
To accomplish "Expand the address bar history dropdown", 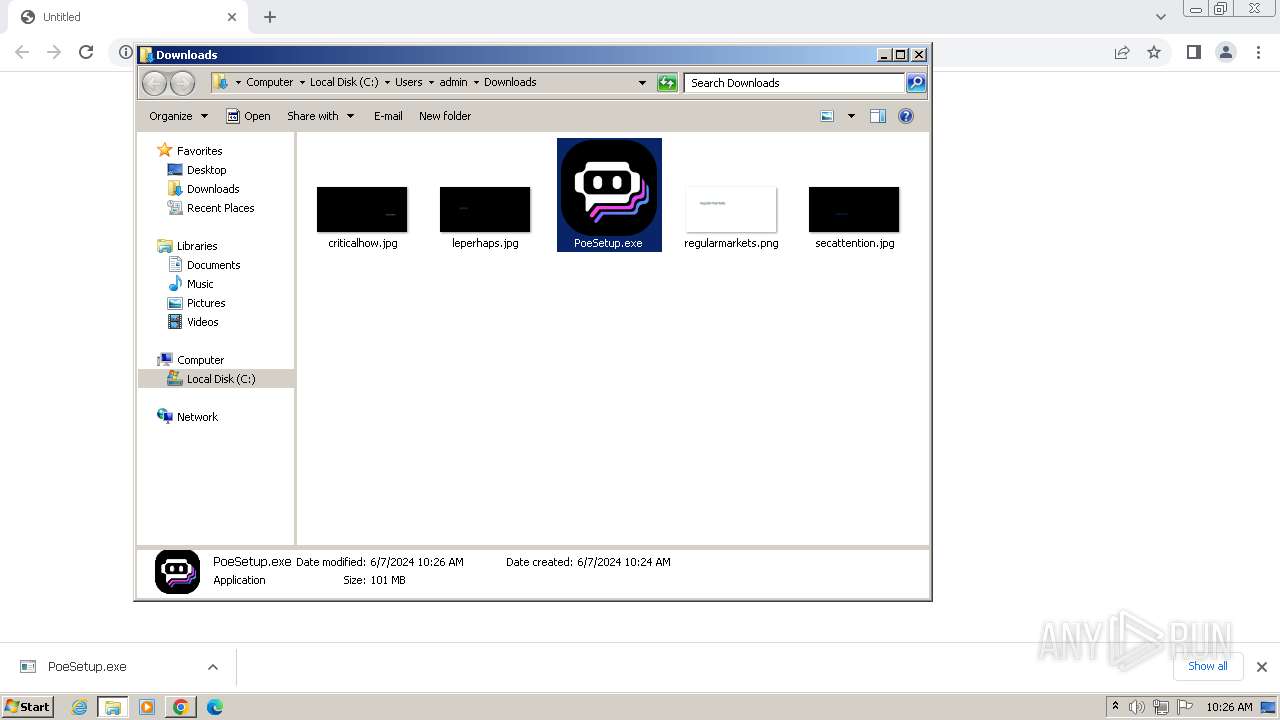I will 642,83.
